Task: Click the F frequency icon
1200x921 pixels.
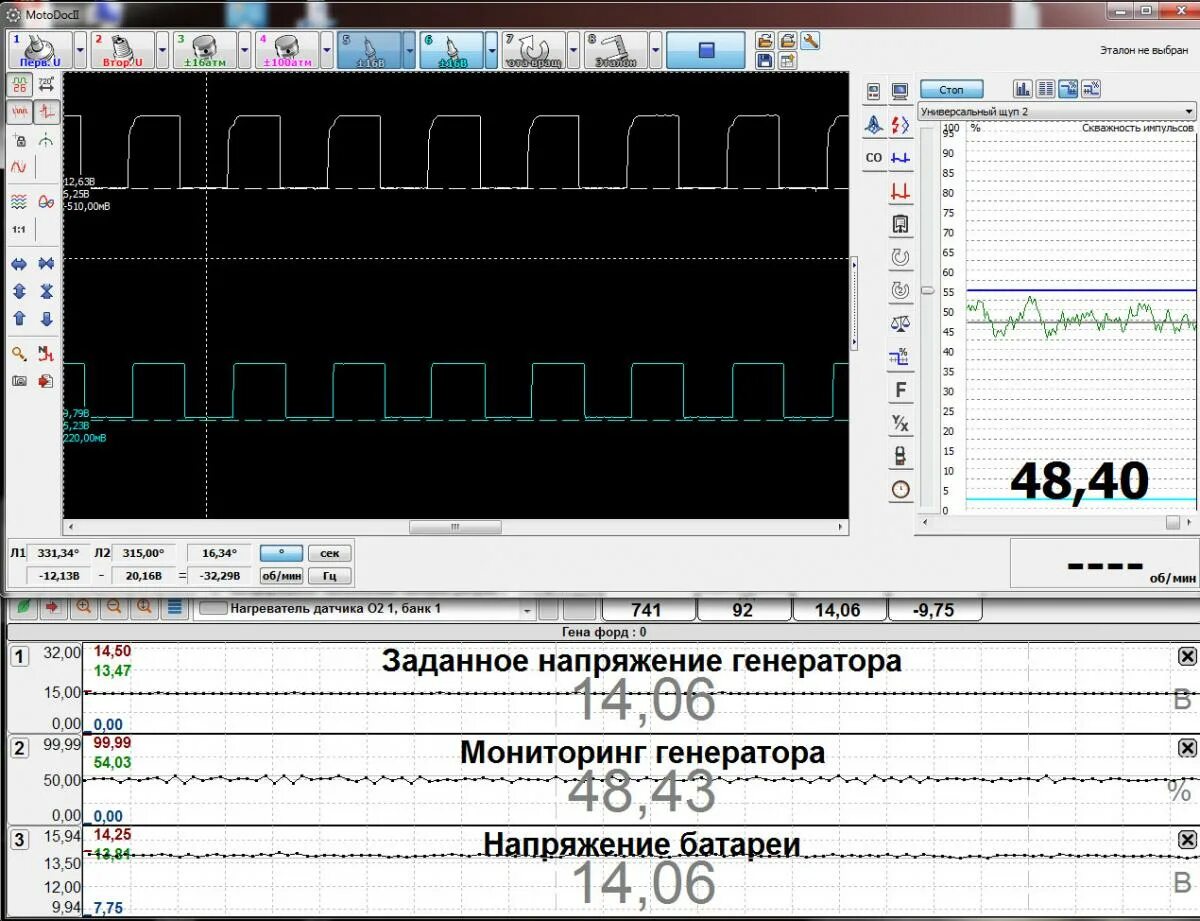Action: (x=901, y=390)
